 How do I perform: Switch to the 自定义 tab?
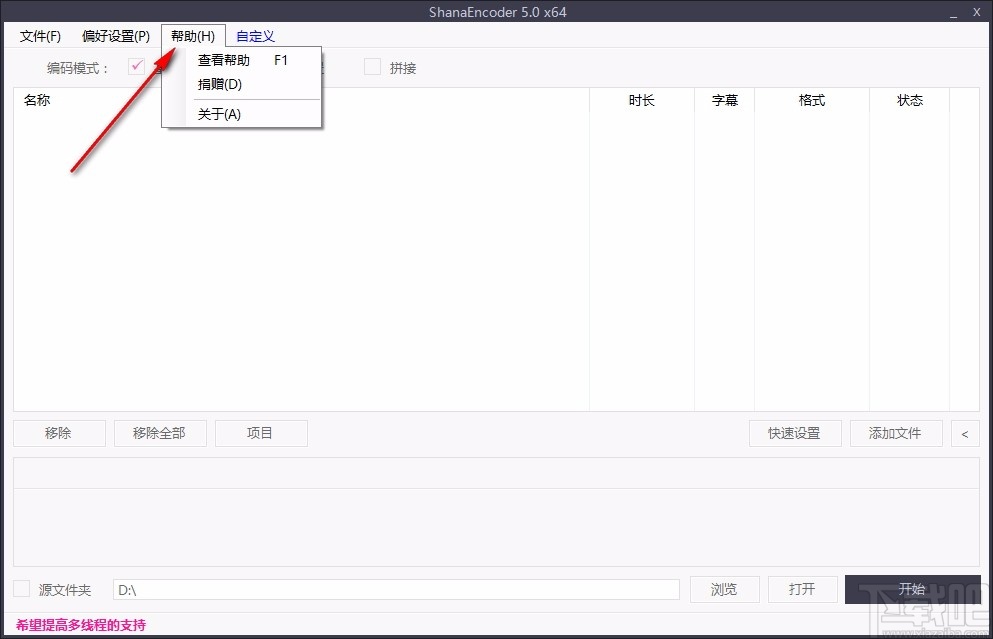[x=254, y=36]
